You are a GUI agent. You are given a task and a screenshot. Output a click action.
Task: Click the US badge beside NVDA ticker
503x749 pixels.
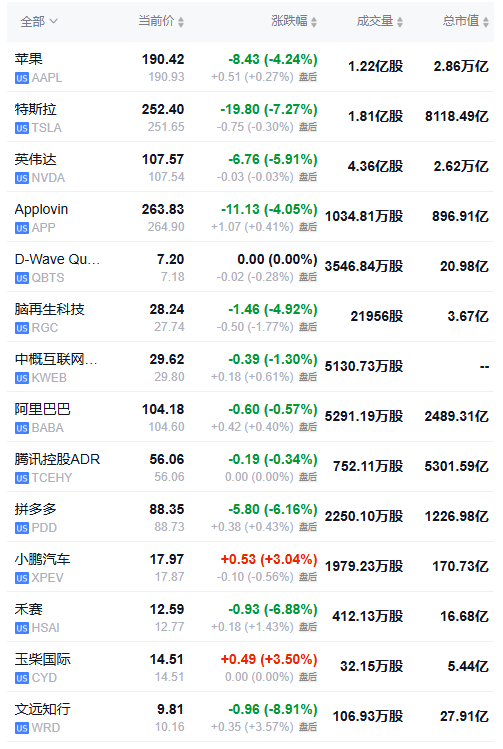pyautogui.click(x=22, y=179)
